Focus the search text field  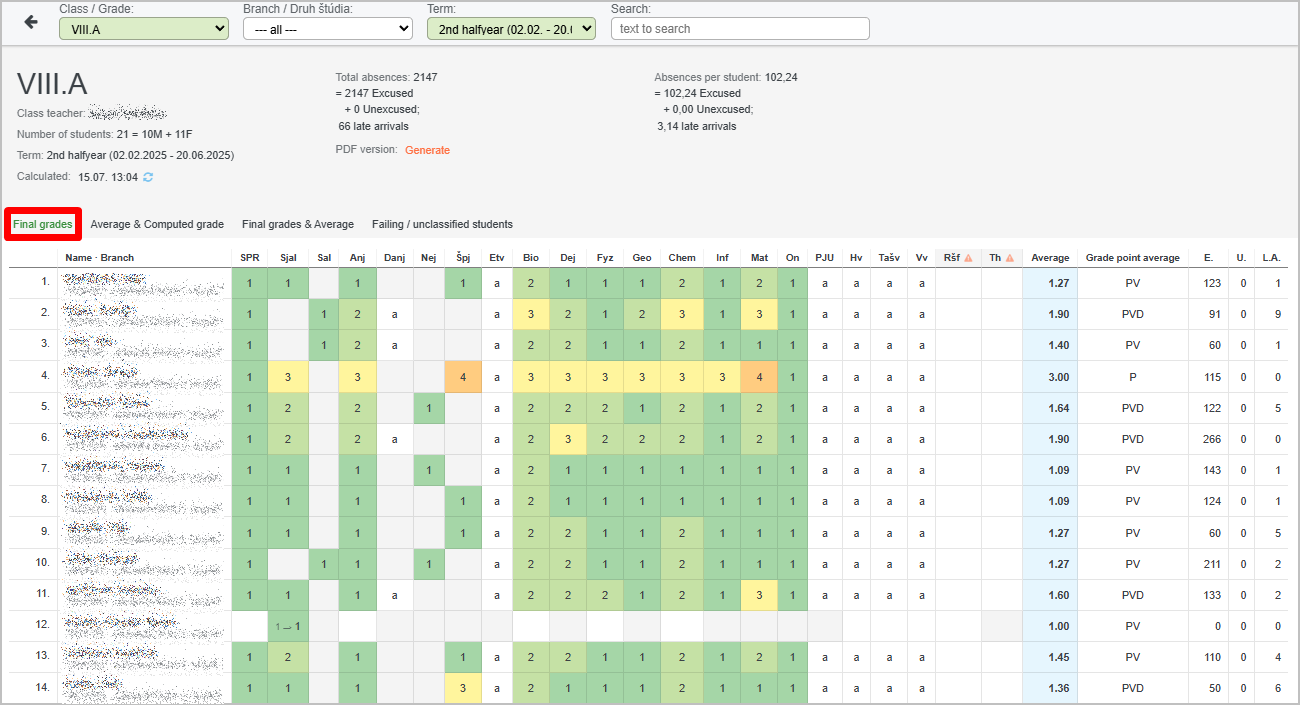tap(740, 29)
